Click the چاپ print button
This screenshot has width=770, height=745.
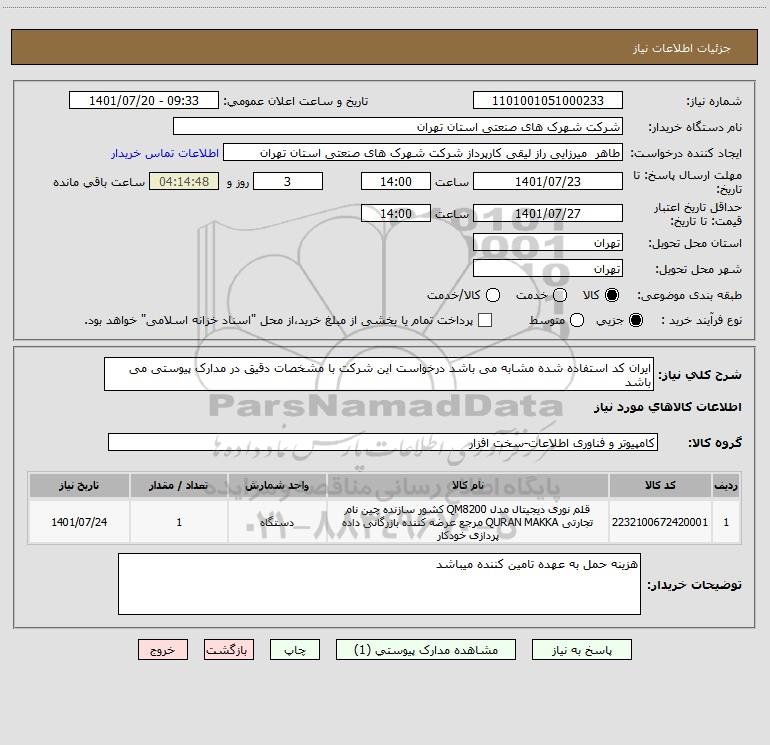[x=295, y=650]
